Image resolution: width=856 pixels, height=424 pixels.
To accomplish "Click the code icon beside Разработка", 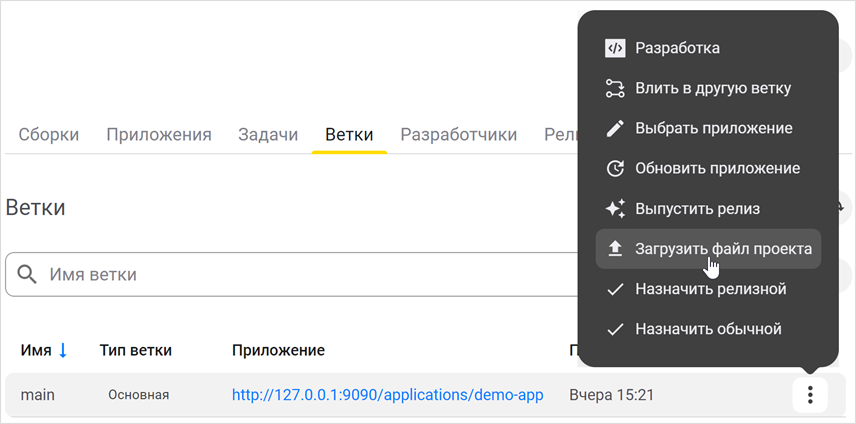I will (615, 48).
